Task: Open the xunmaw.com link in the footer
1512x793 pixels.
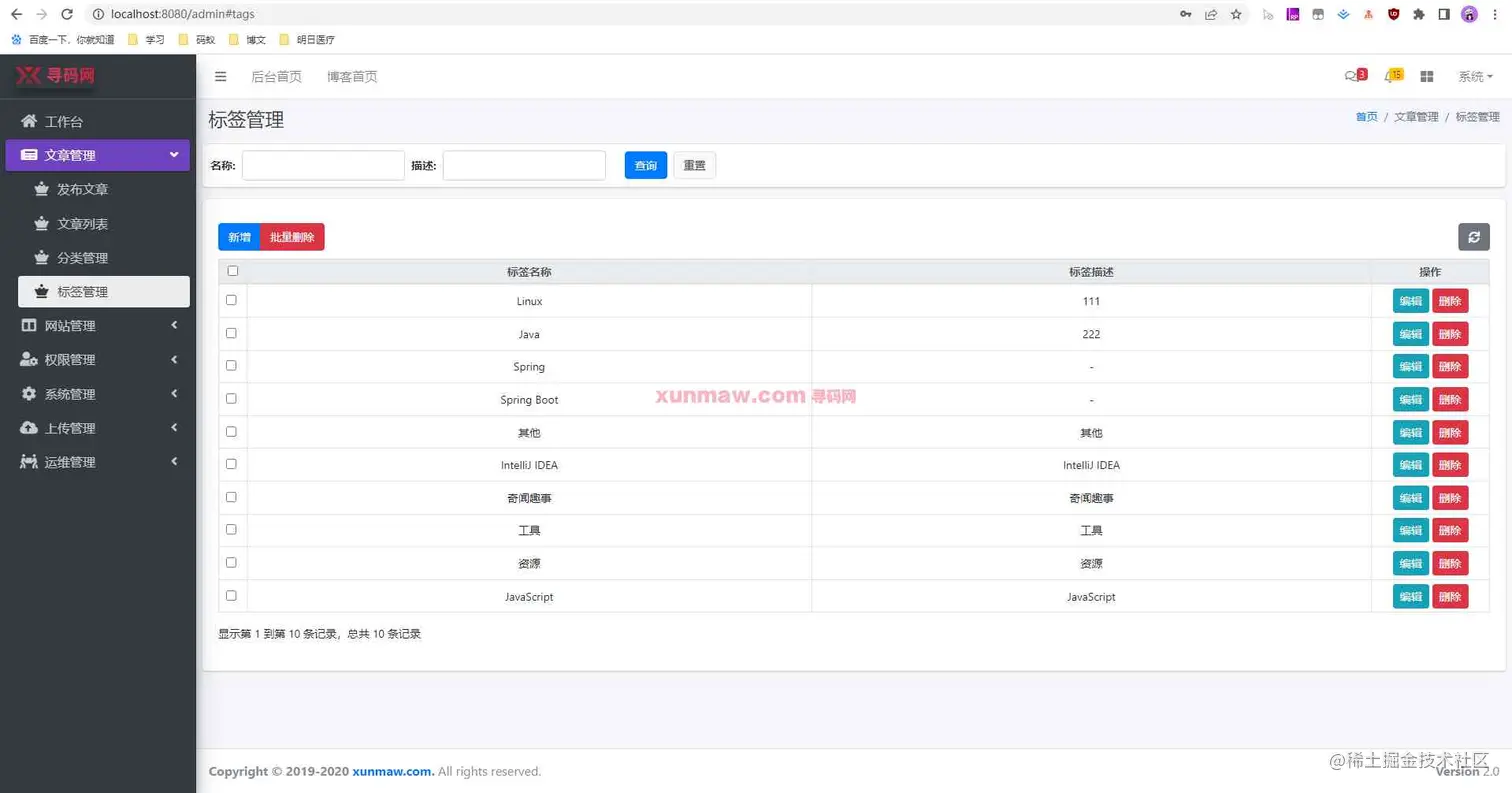Action: click(391, 770)
